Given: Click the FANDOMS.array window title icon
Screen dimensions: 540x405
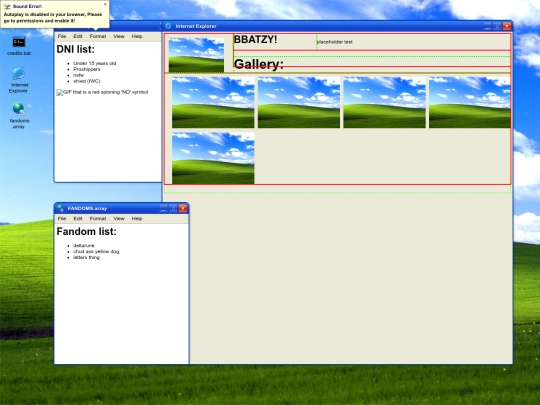Looking at the screenshot, I should click(60, 208).
